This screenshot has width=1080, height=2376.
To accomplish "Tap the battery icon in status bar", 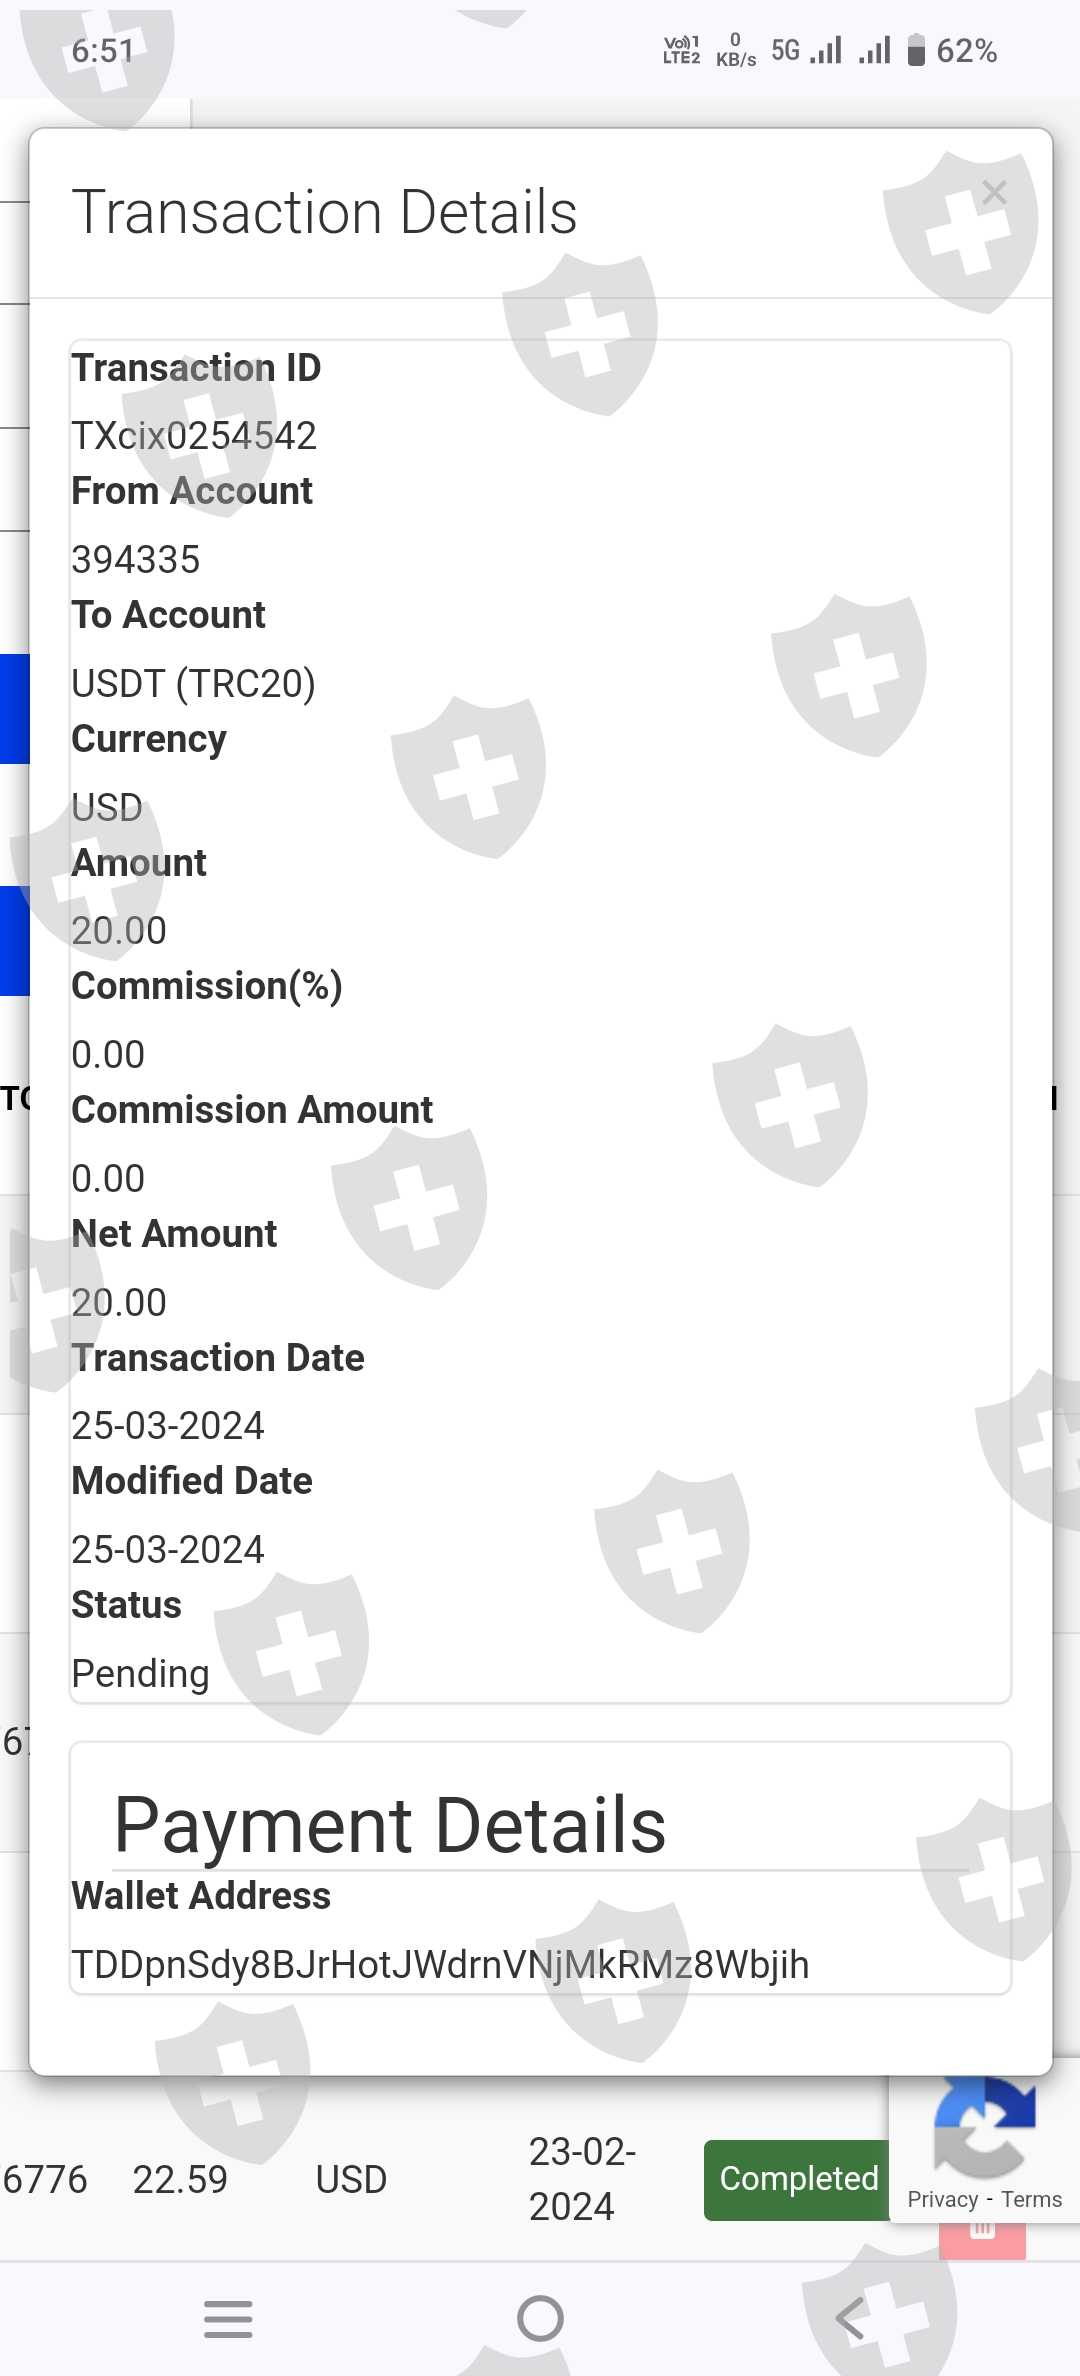I will click(916, 50).
